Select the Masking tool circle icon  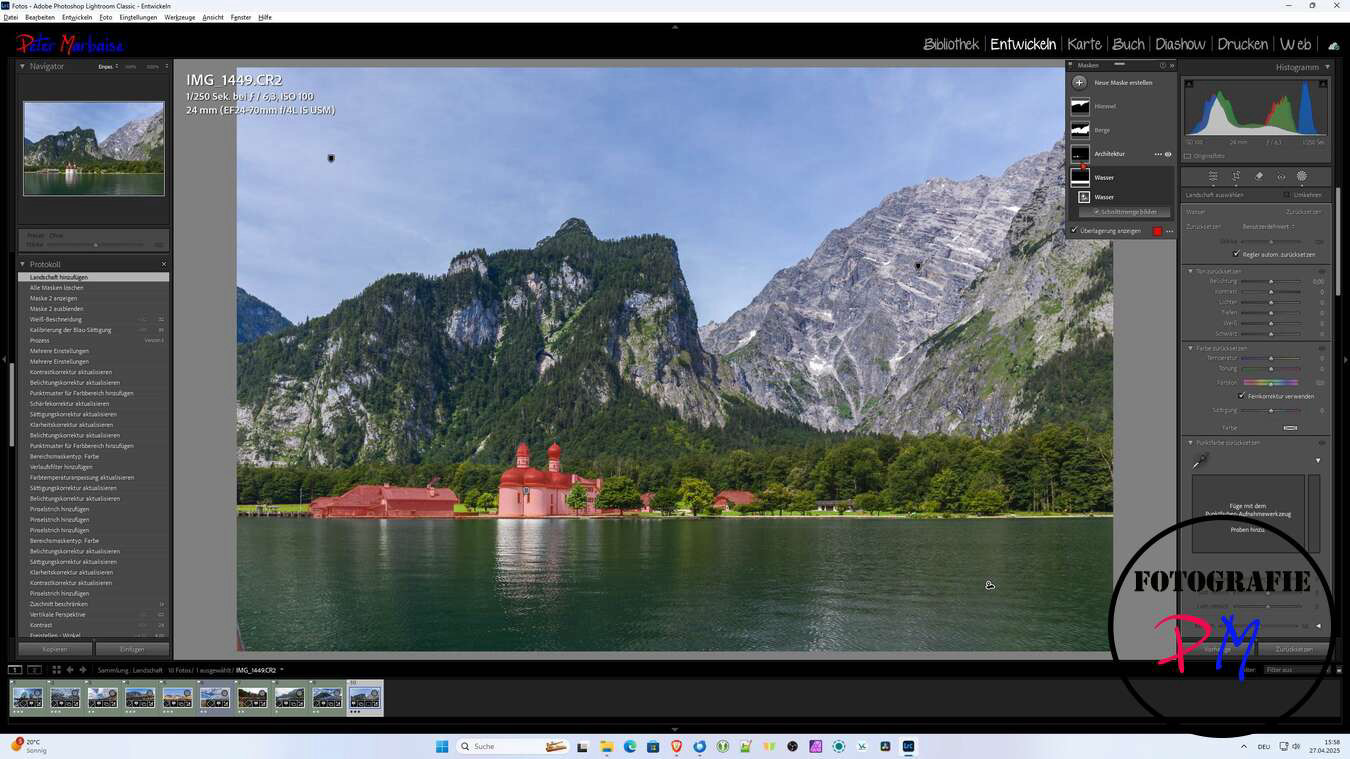1302,176
